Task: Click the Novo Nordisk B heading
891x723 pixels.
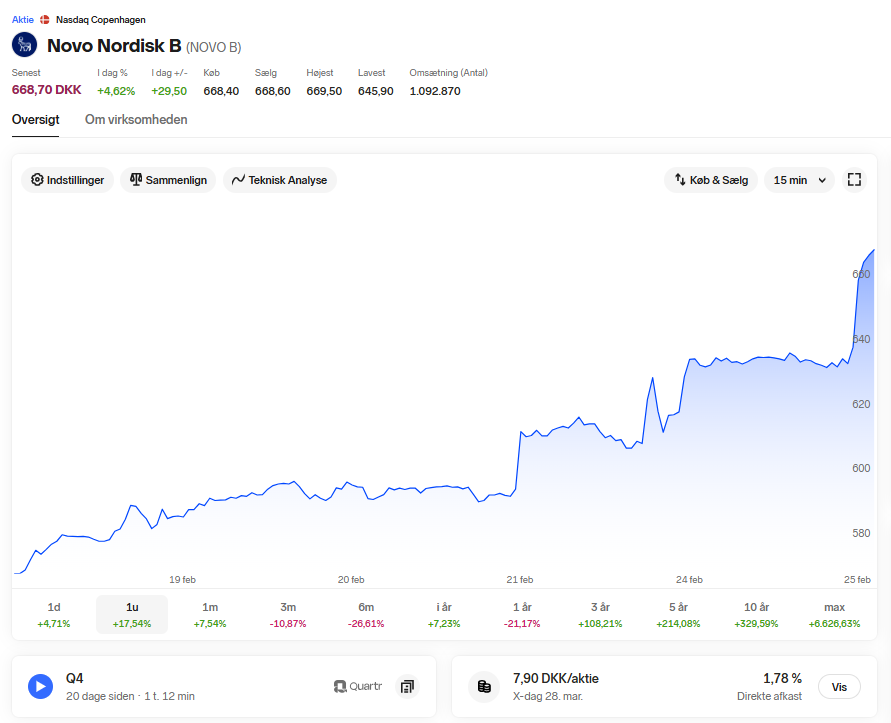Action: click(114, 45)
